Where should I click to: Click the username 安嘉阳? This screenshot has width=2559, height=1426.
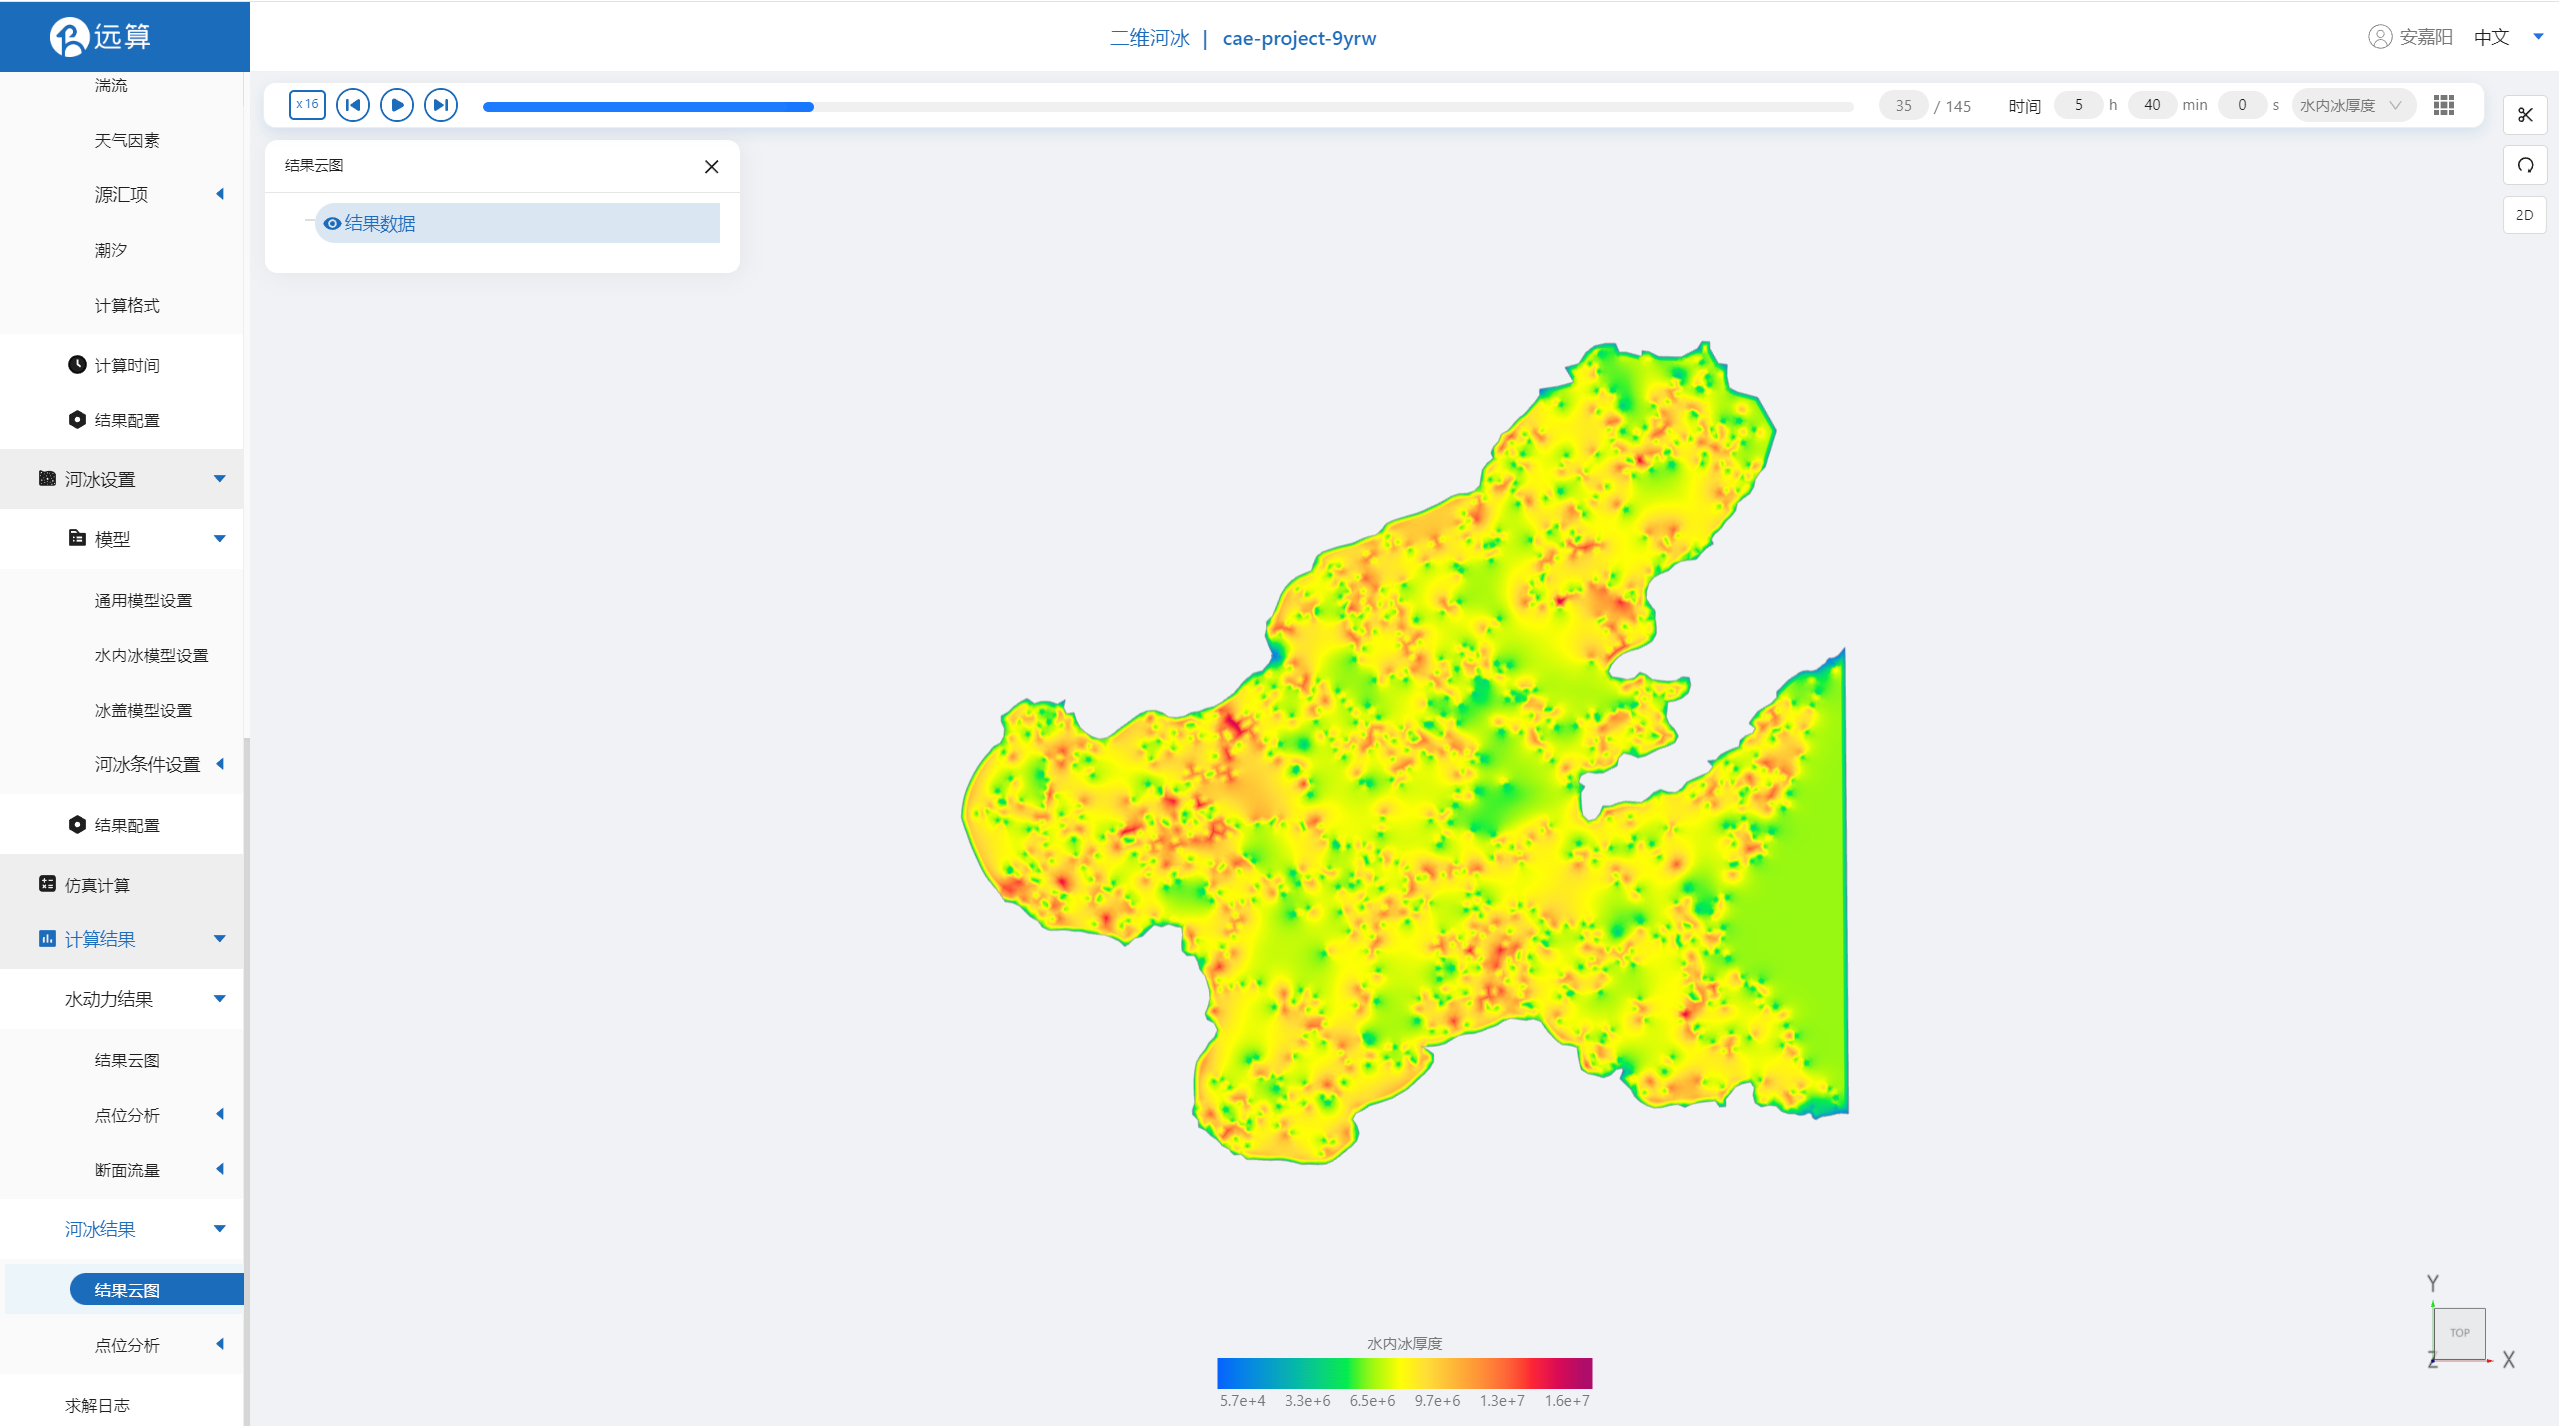tap(2426, 37)
